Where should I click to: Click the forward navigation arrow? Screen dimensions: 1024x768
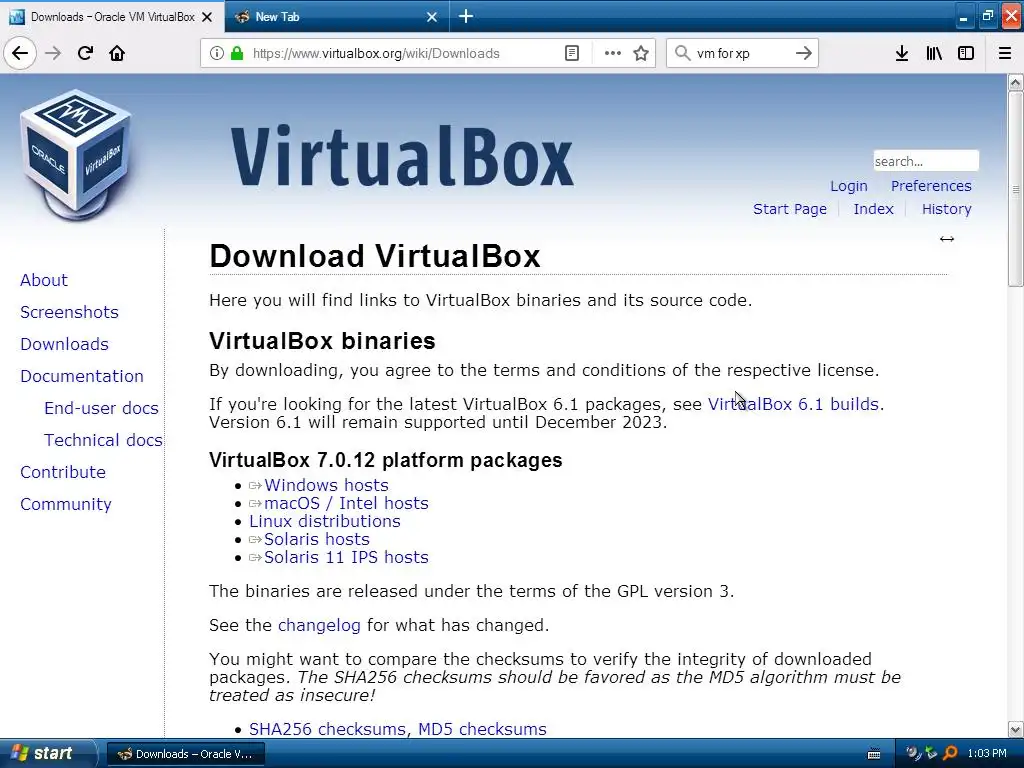pyautogui.click(x=53, y=53)
